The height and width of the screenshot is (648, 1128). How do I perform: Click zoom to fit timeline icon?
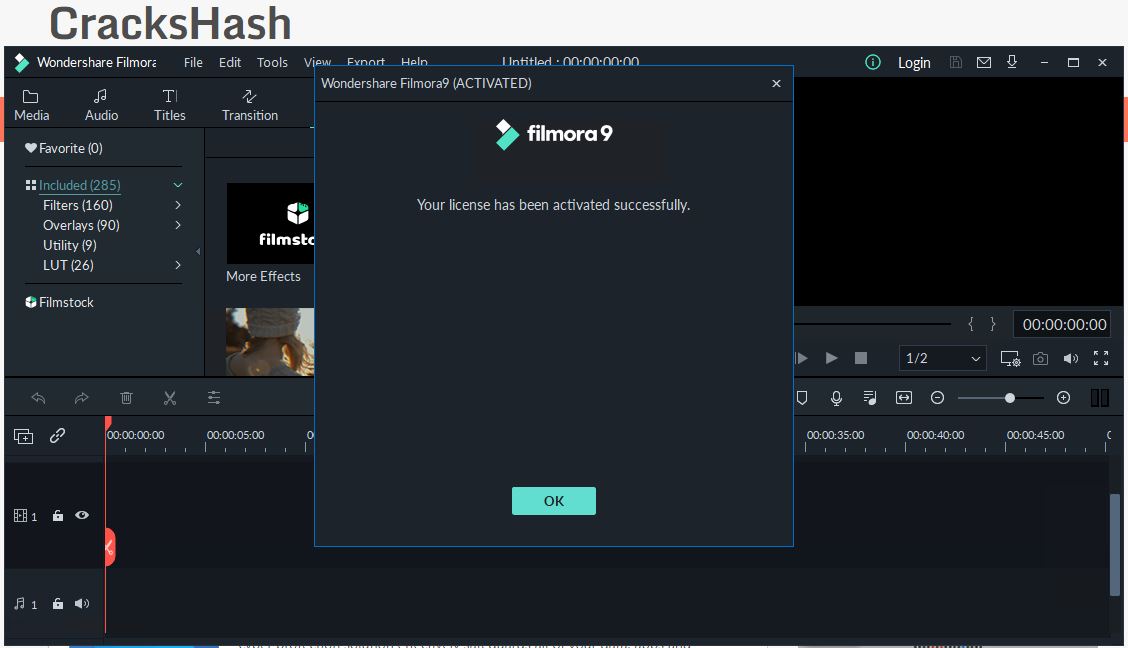(x=904, y=398)
